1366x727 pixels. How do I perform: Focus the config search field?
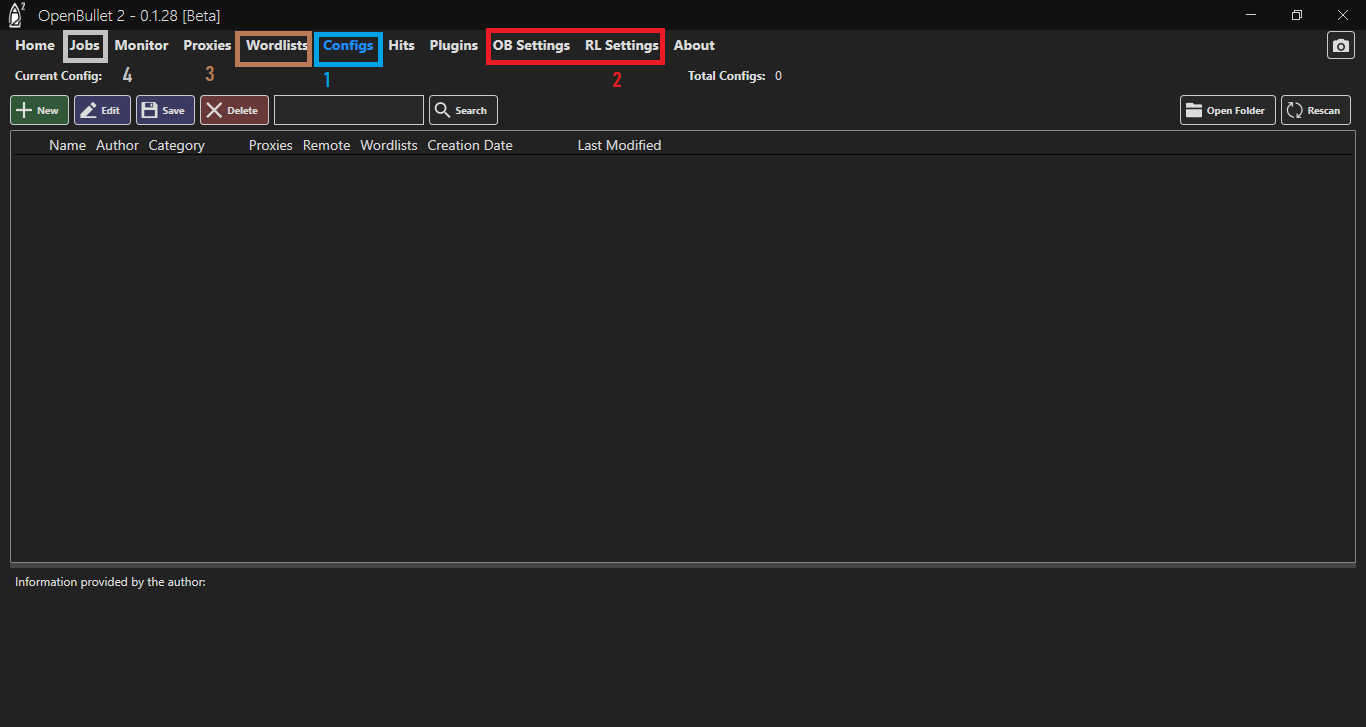349,110
